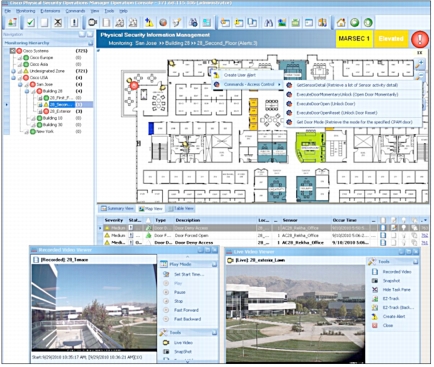The width and height of the screenshot is (434, 367).
Task: Select the Pause radio button in Play Mode
Action: tap(166, 292)
